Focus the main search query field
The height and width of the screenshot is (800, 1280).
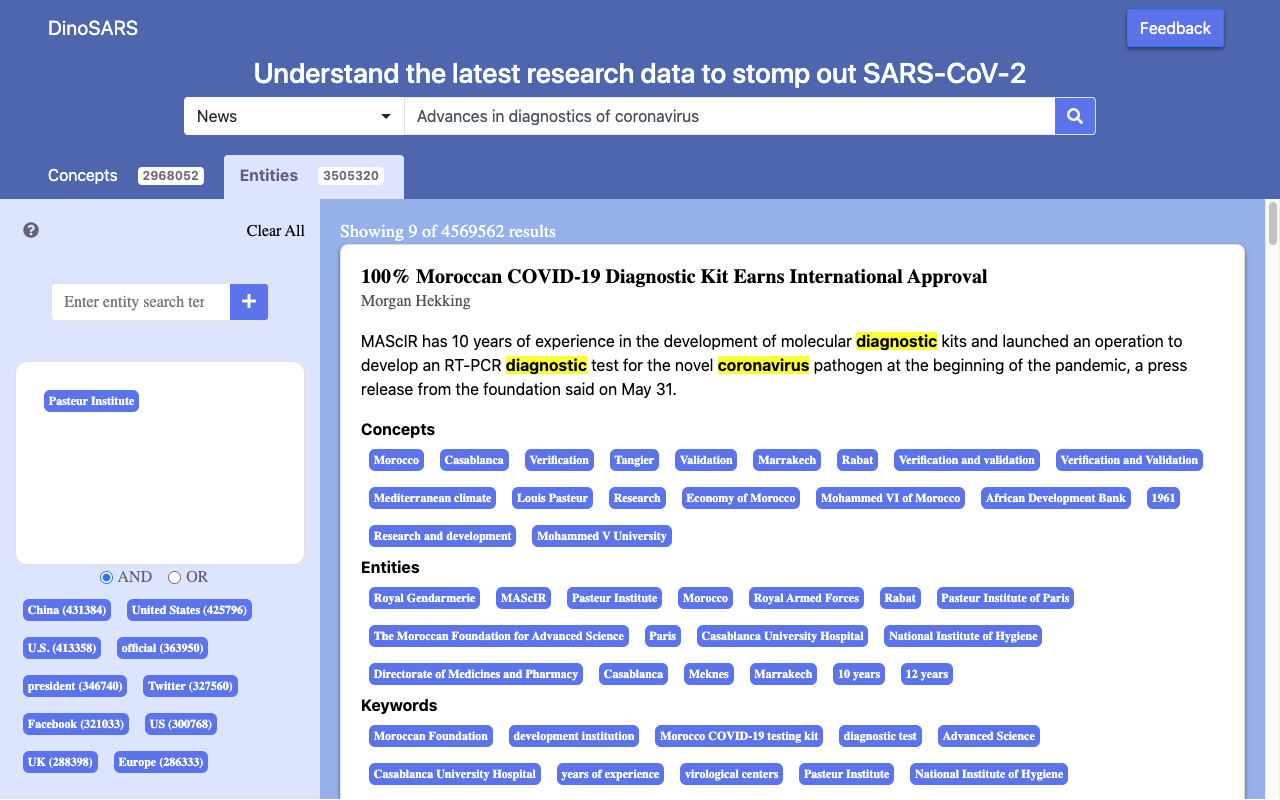coord(730,116)
